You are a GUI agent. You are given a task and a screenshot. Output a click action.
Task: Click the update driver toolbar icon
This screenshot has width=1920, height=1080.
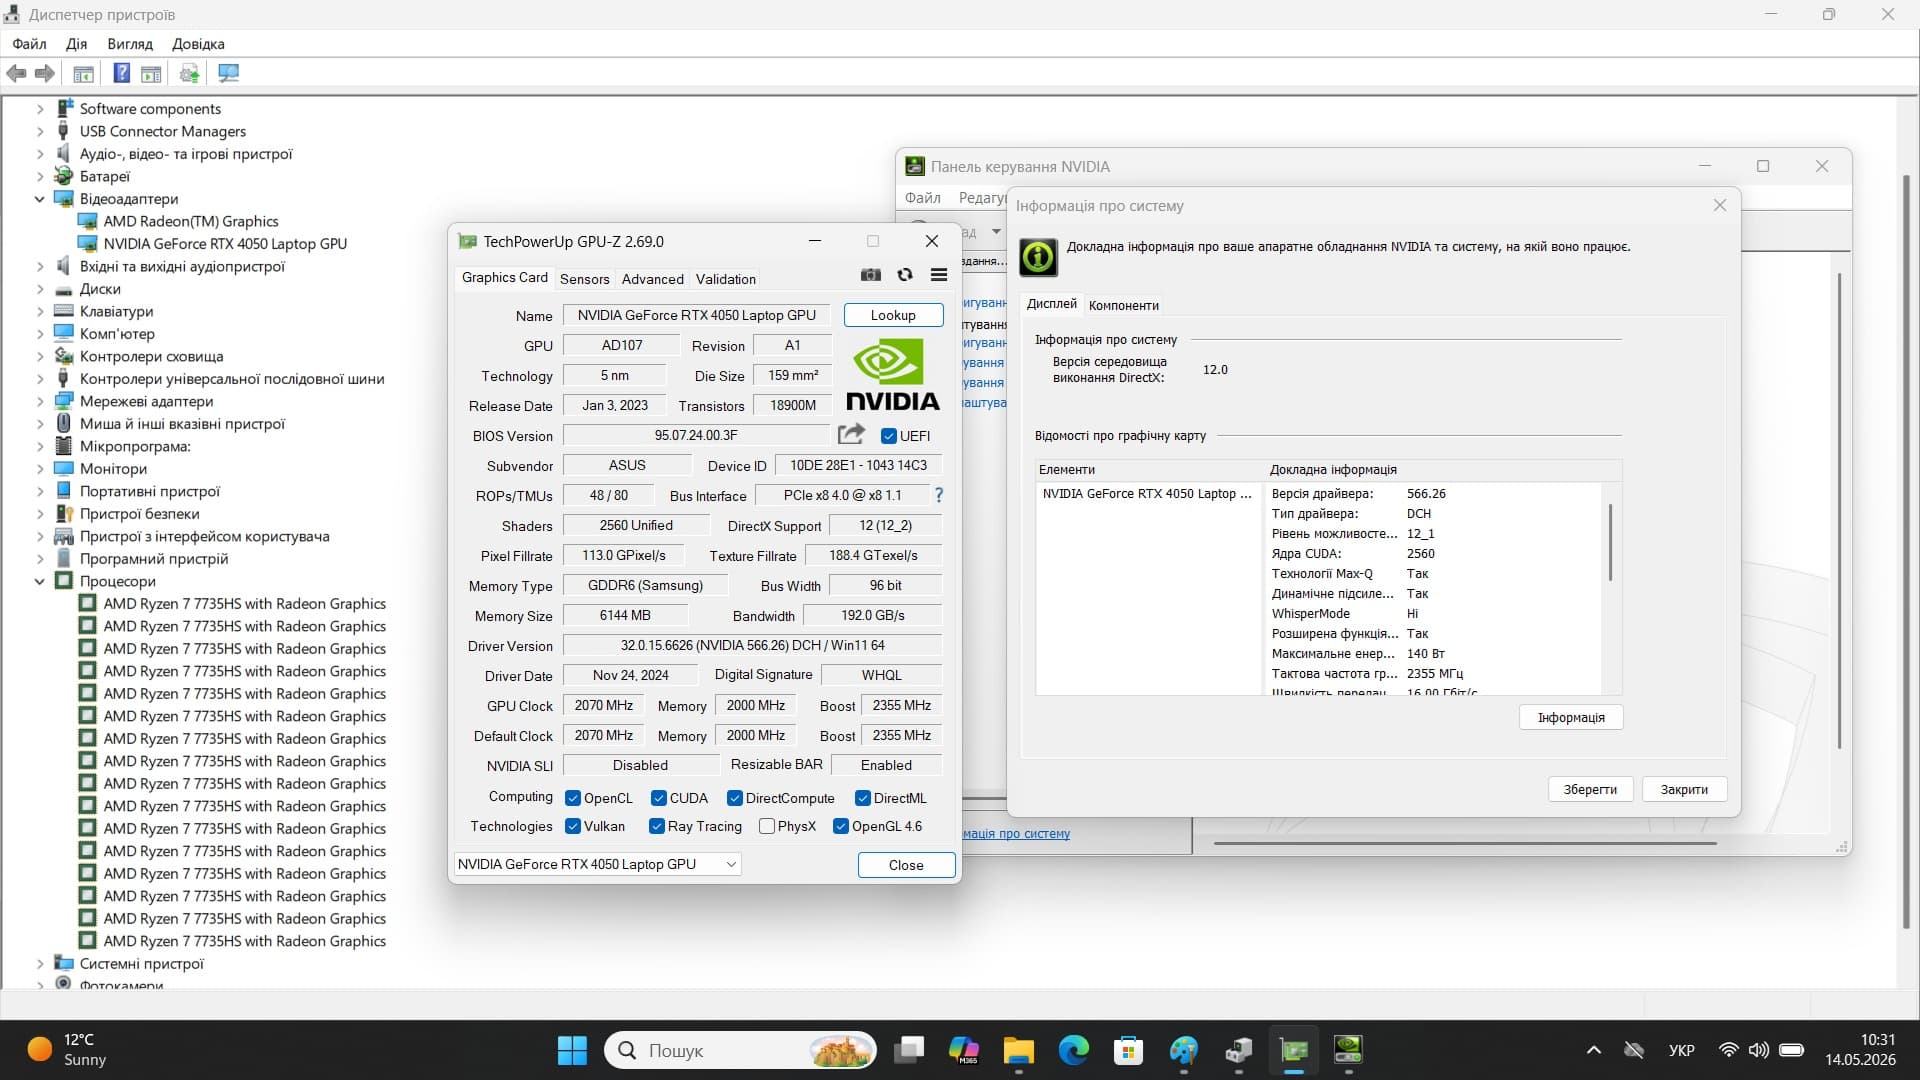(x=189, y=73)
